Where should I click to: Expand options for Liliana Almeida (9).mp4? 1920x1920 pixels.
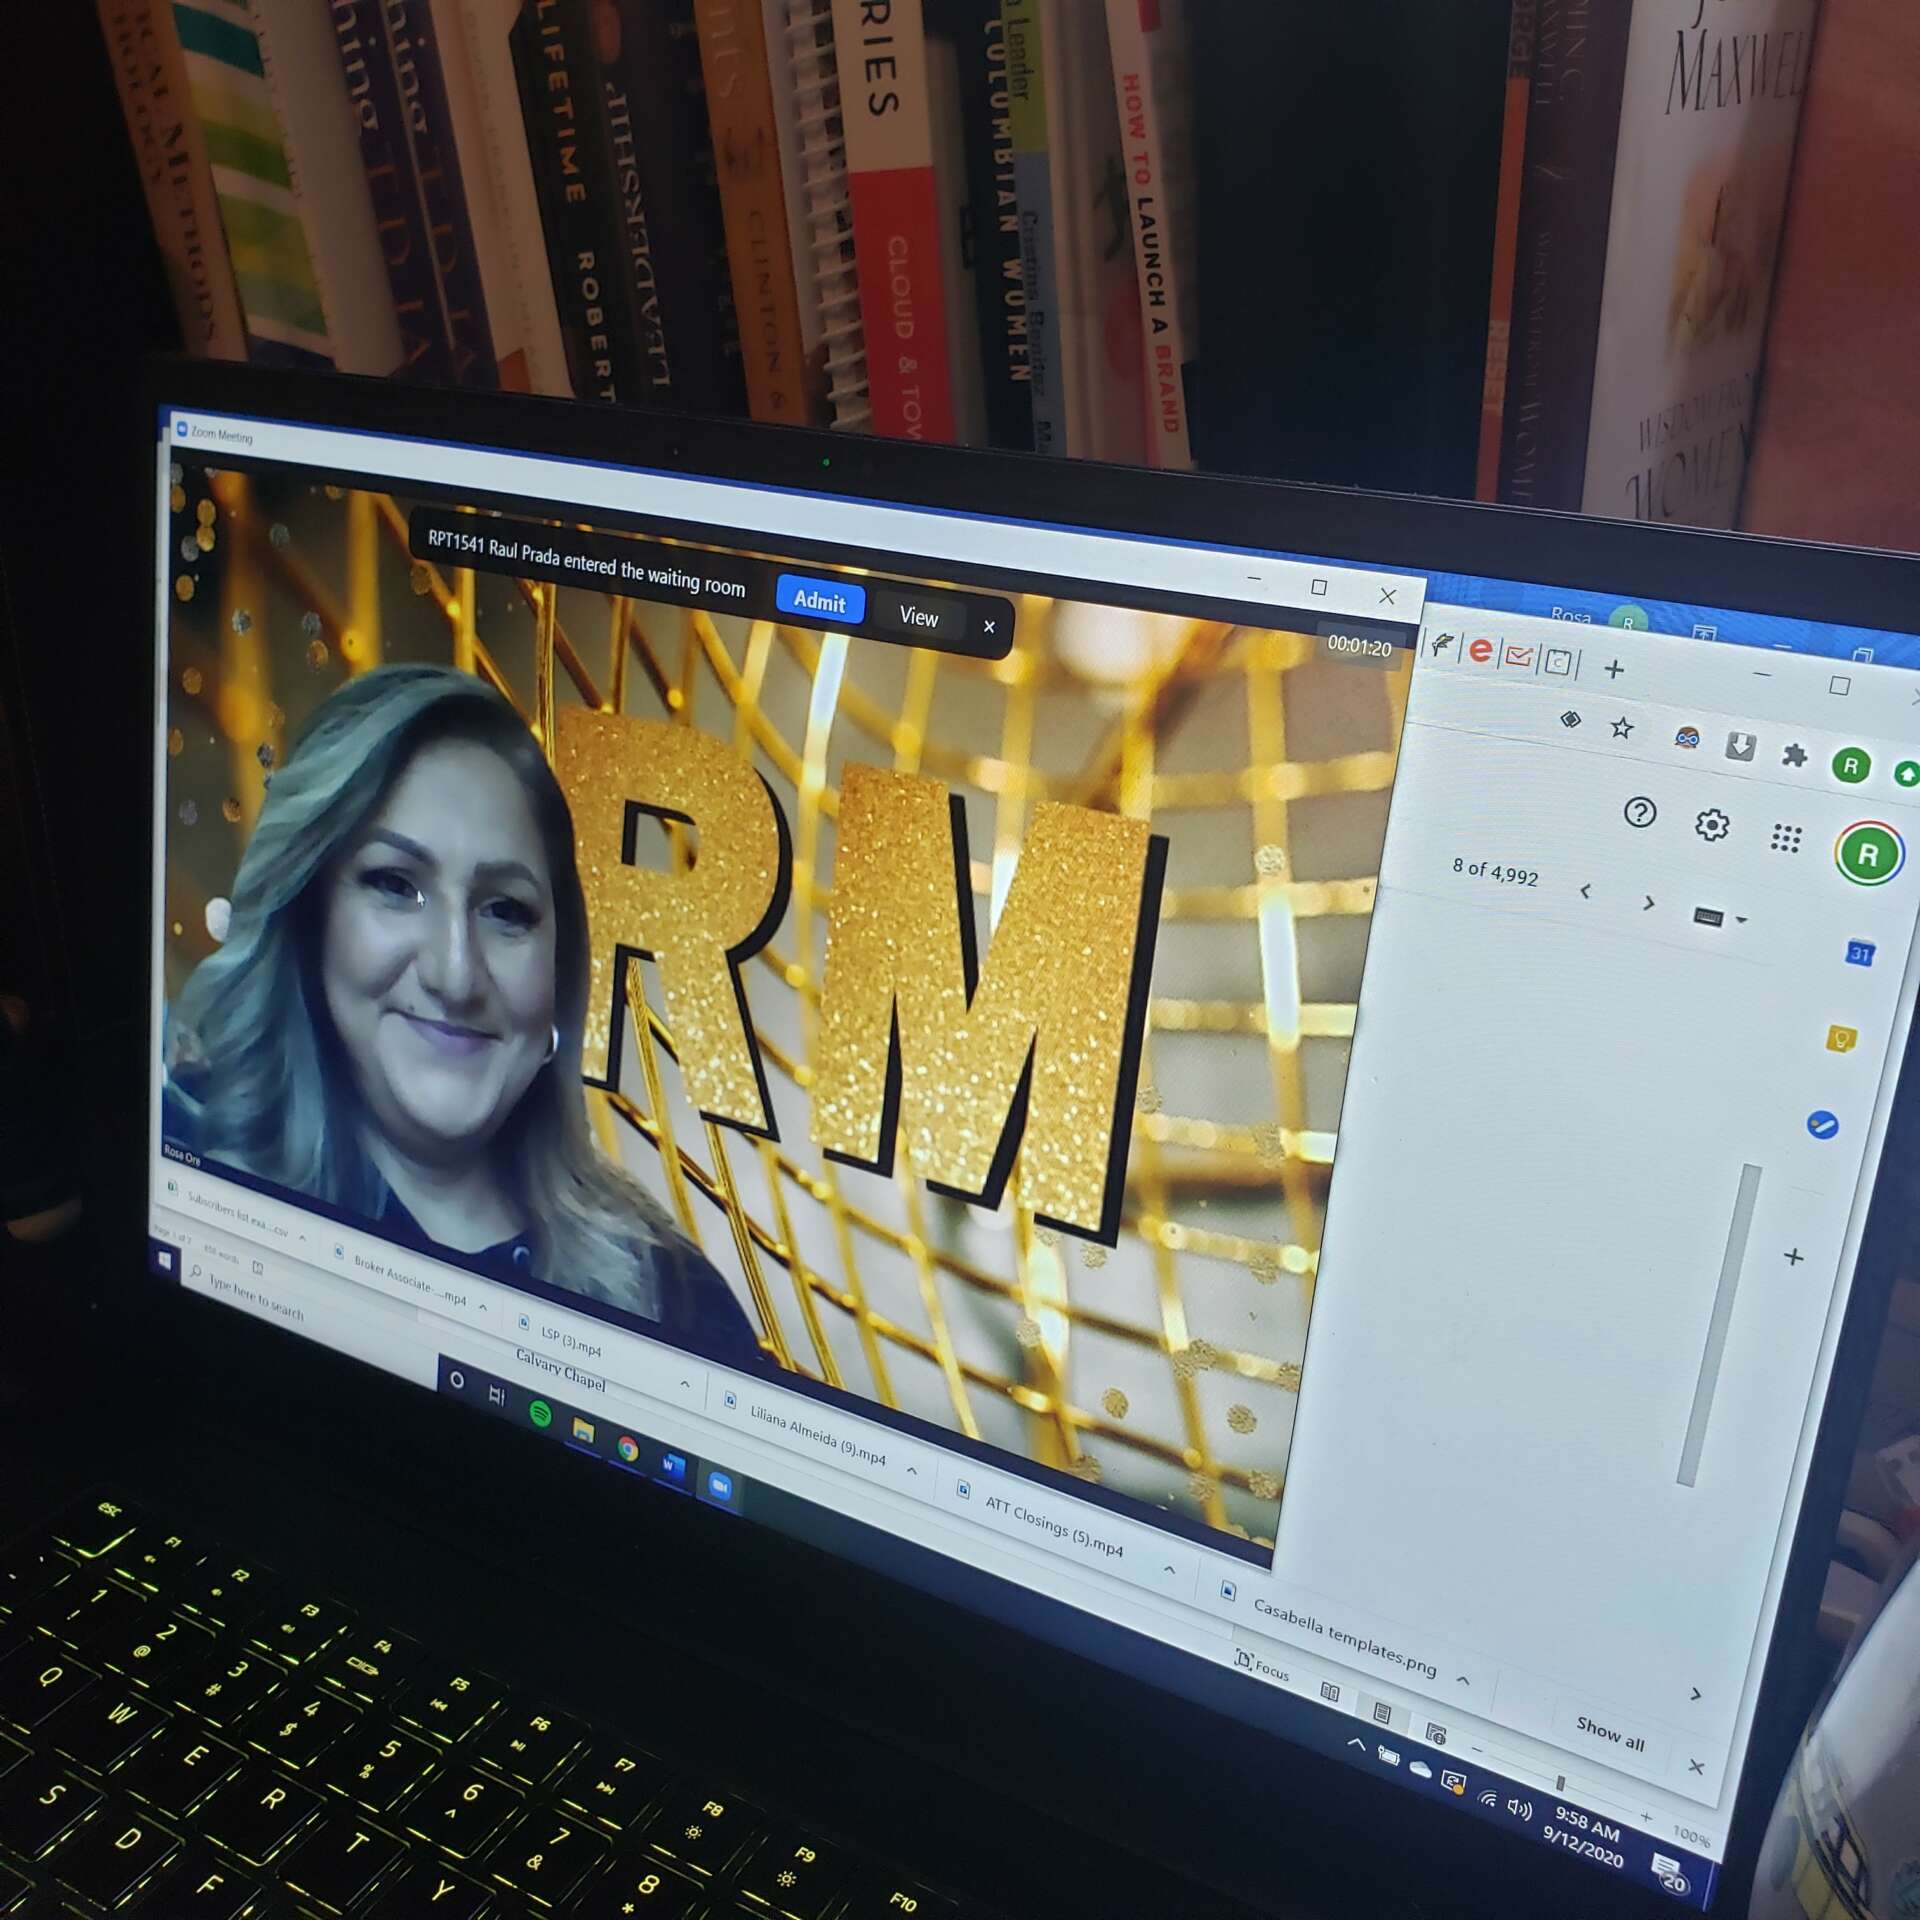point(911,1470)
